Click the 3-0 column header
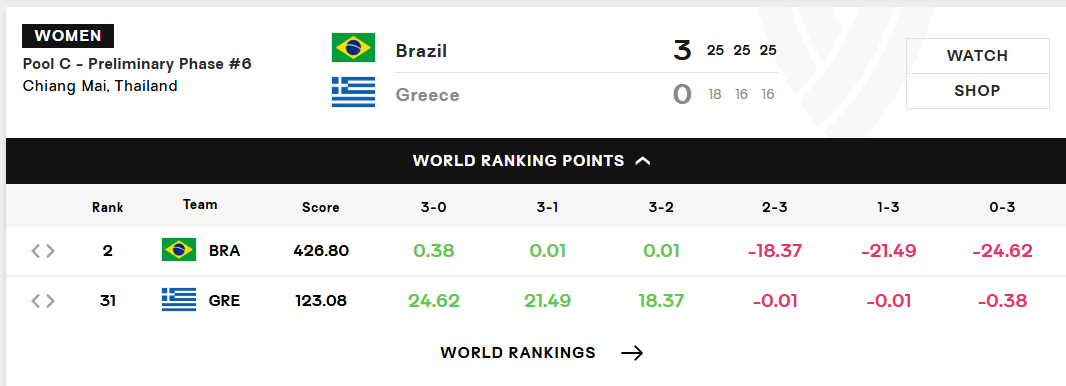1066x386 pixels. tap(434, 207)
